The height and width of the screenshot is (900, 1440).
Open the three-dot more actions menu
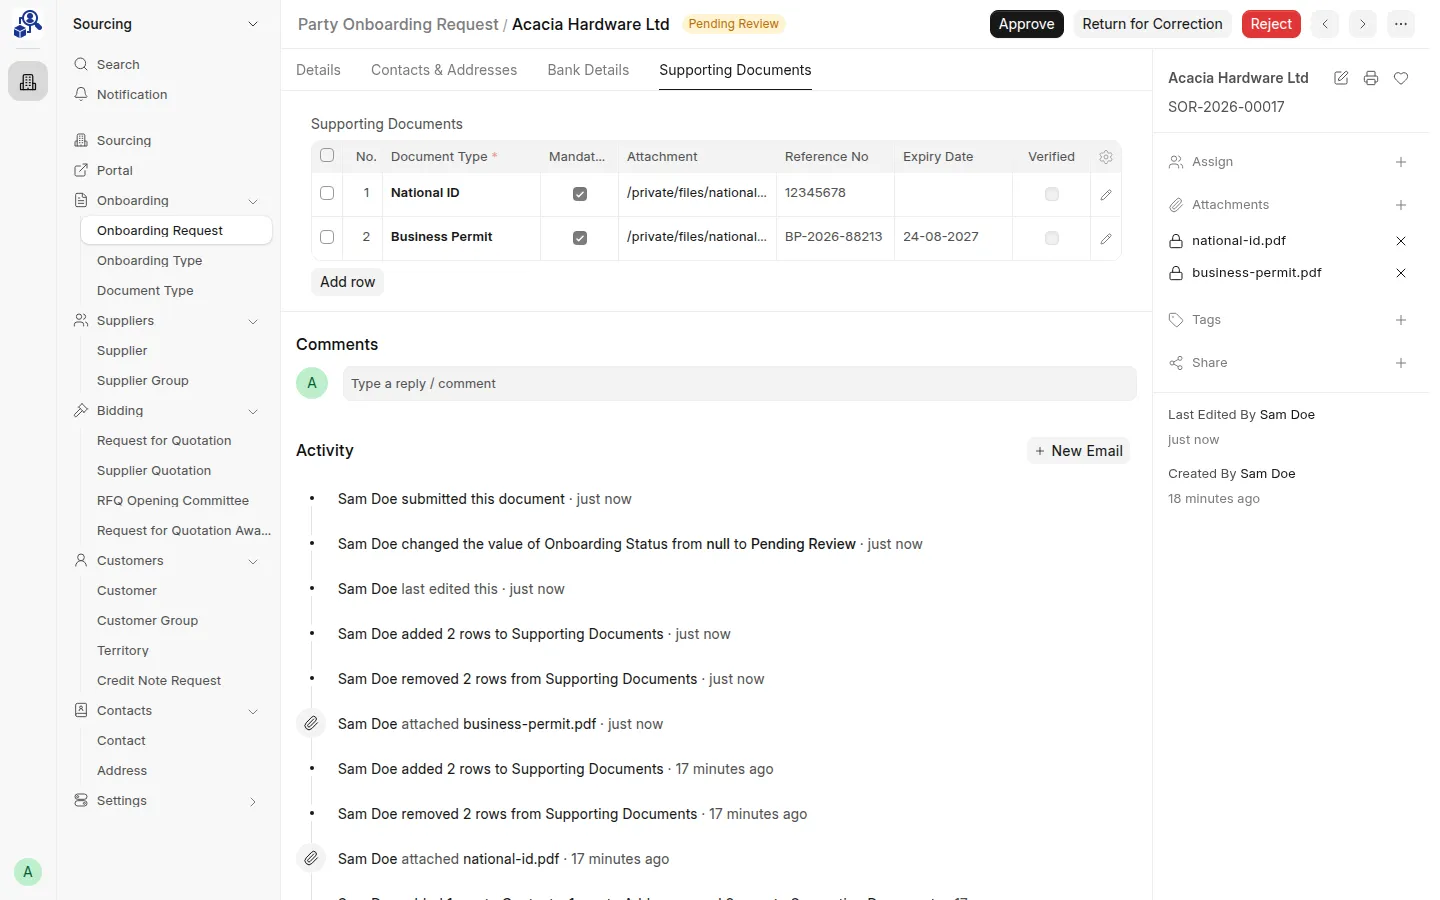pyautogui.click(x=1401, y=24)
